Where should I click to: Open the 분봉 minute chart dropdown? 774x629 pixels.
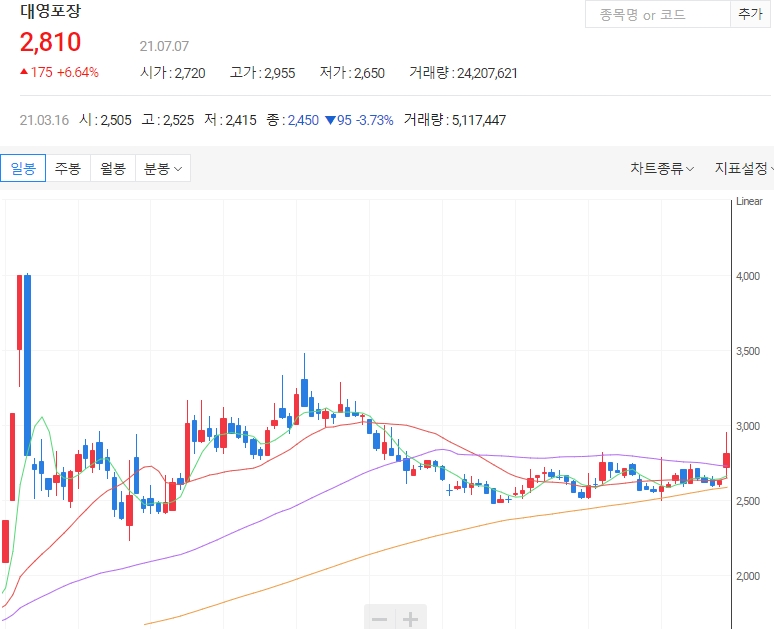point(163,168)
